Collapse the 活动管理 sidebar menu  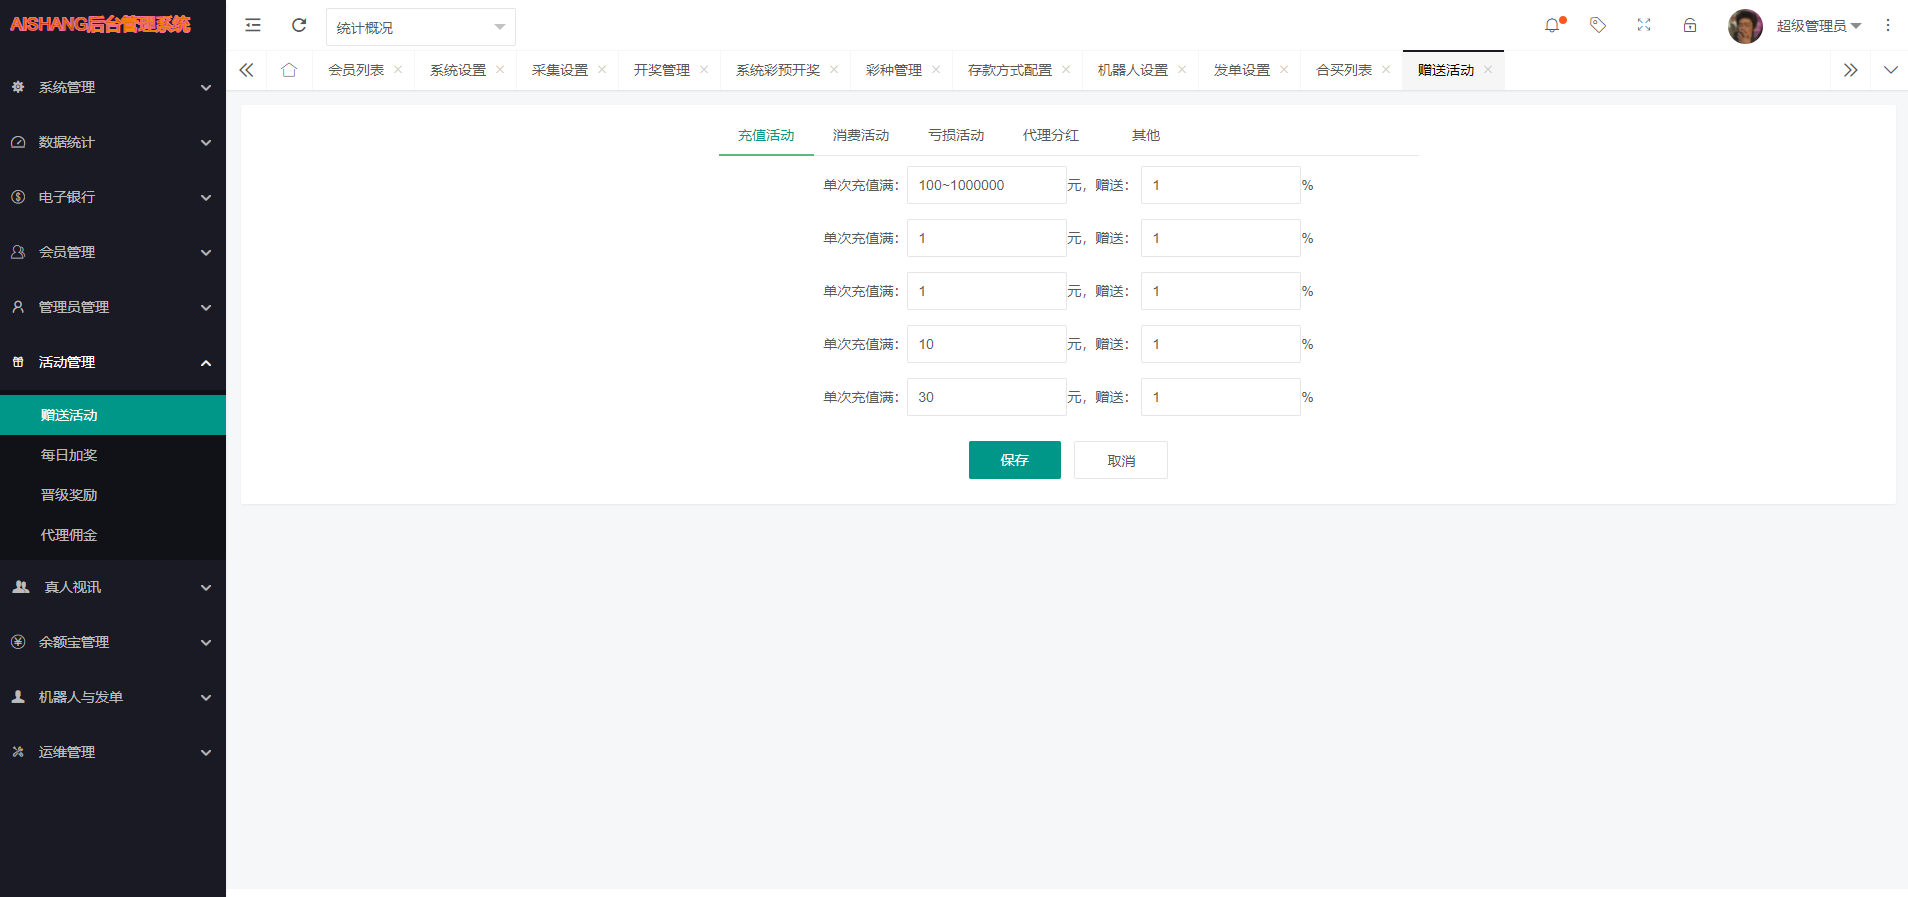[x=112, y=362]
